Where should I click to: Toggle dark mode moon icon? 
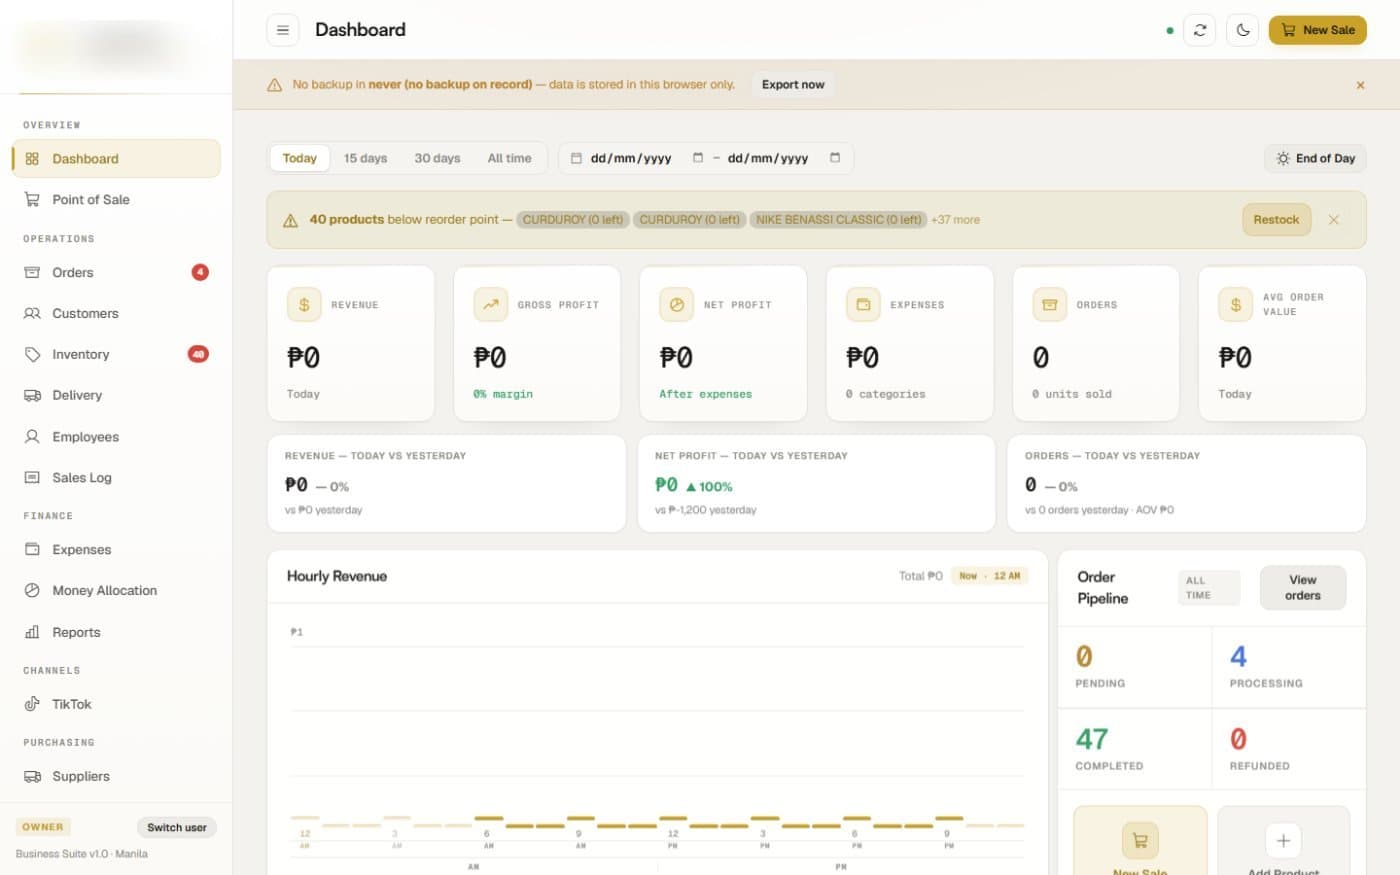[1243, 30]
